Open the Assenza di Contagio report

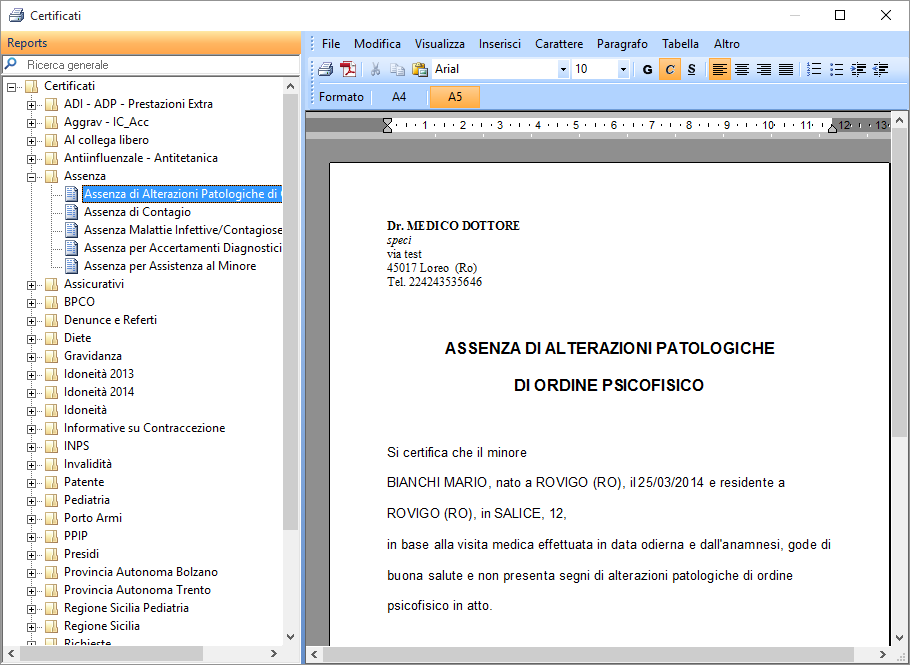(x=137, y=212)
